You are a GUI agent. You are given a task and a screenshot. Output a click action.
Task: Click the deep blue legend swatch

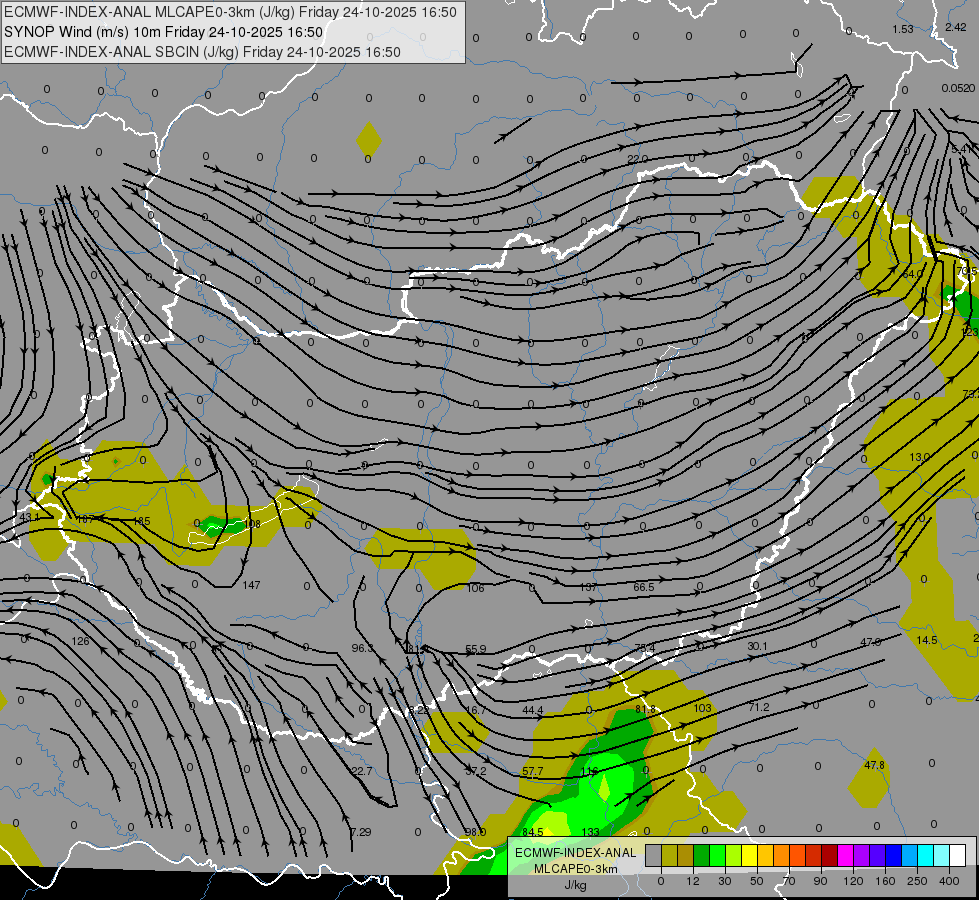[893, 855]
